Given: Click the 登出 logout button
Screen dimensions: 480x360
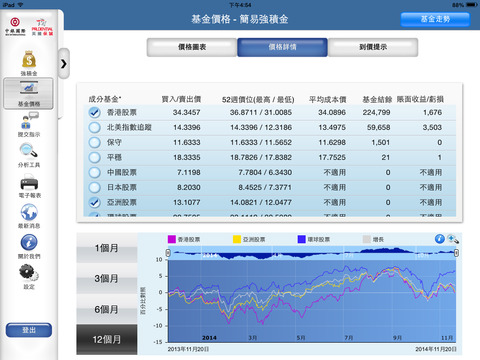Looking at the screenshot, I should (x=29, y=330).
